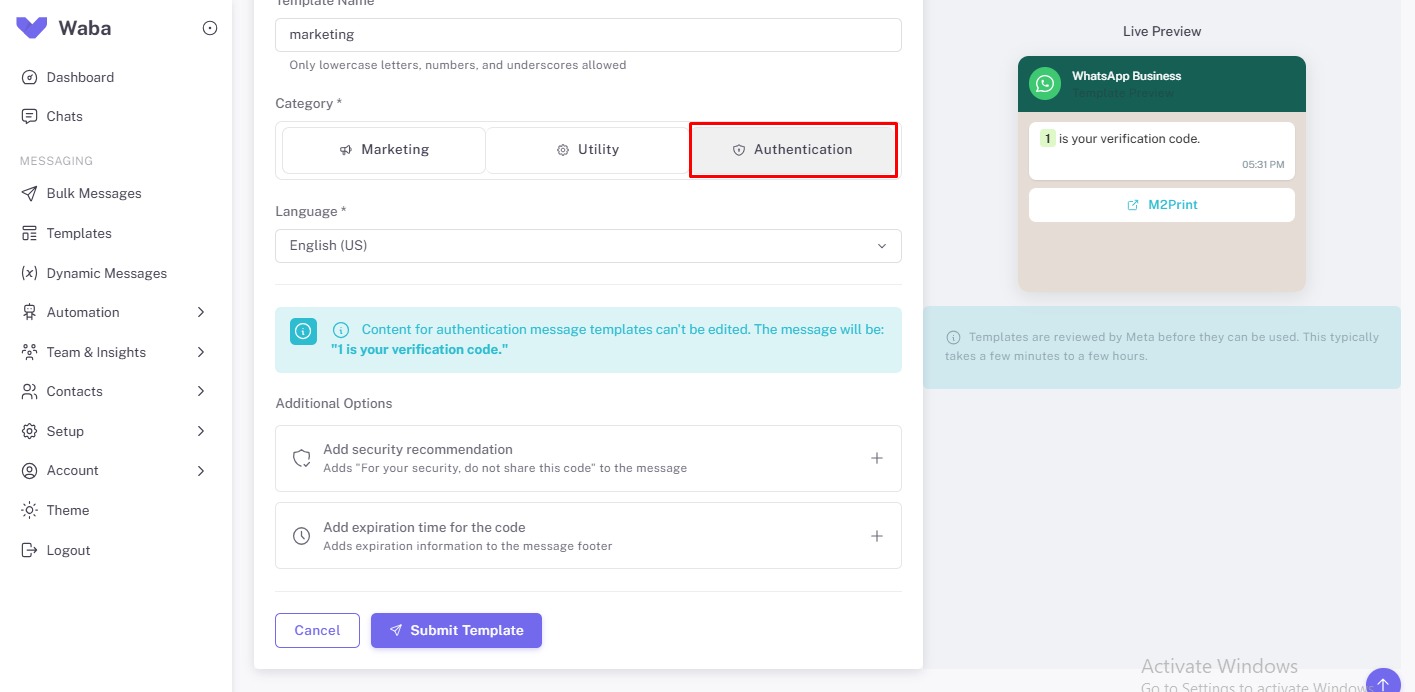This screenshot has height=692, width=1415.
Task: Edit the Template Name field
Action: coord(588,34)
